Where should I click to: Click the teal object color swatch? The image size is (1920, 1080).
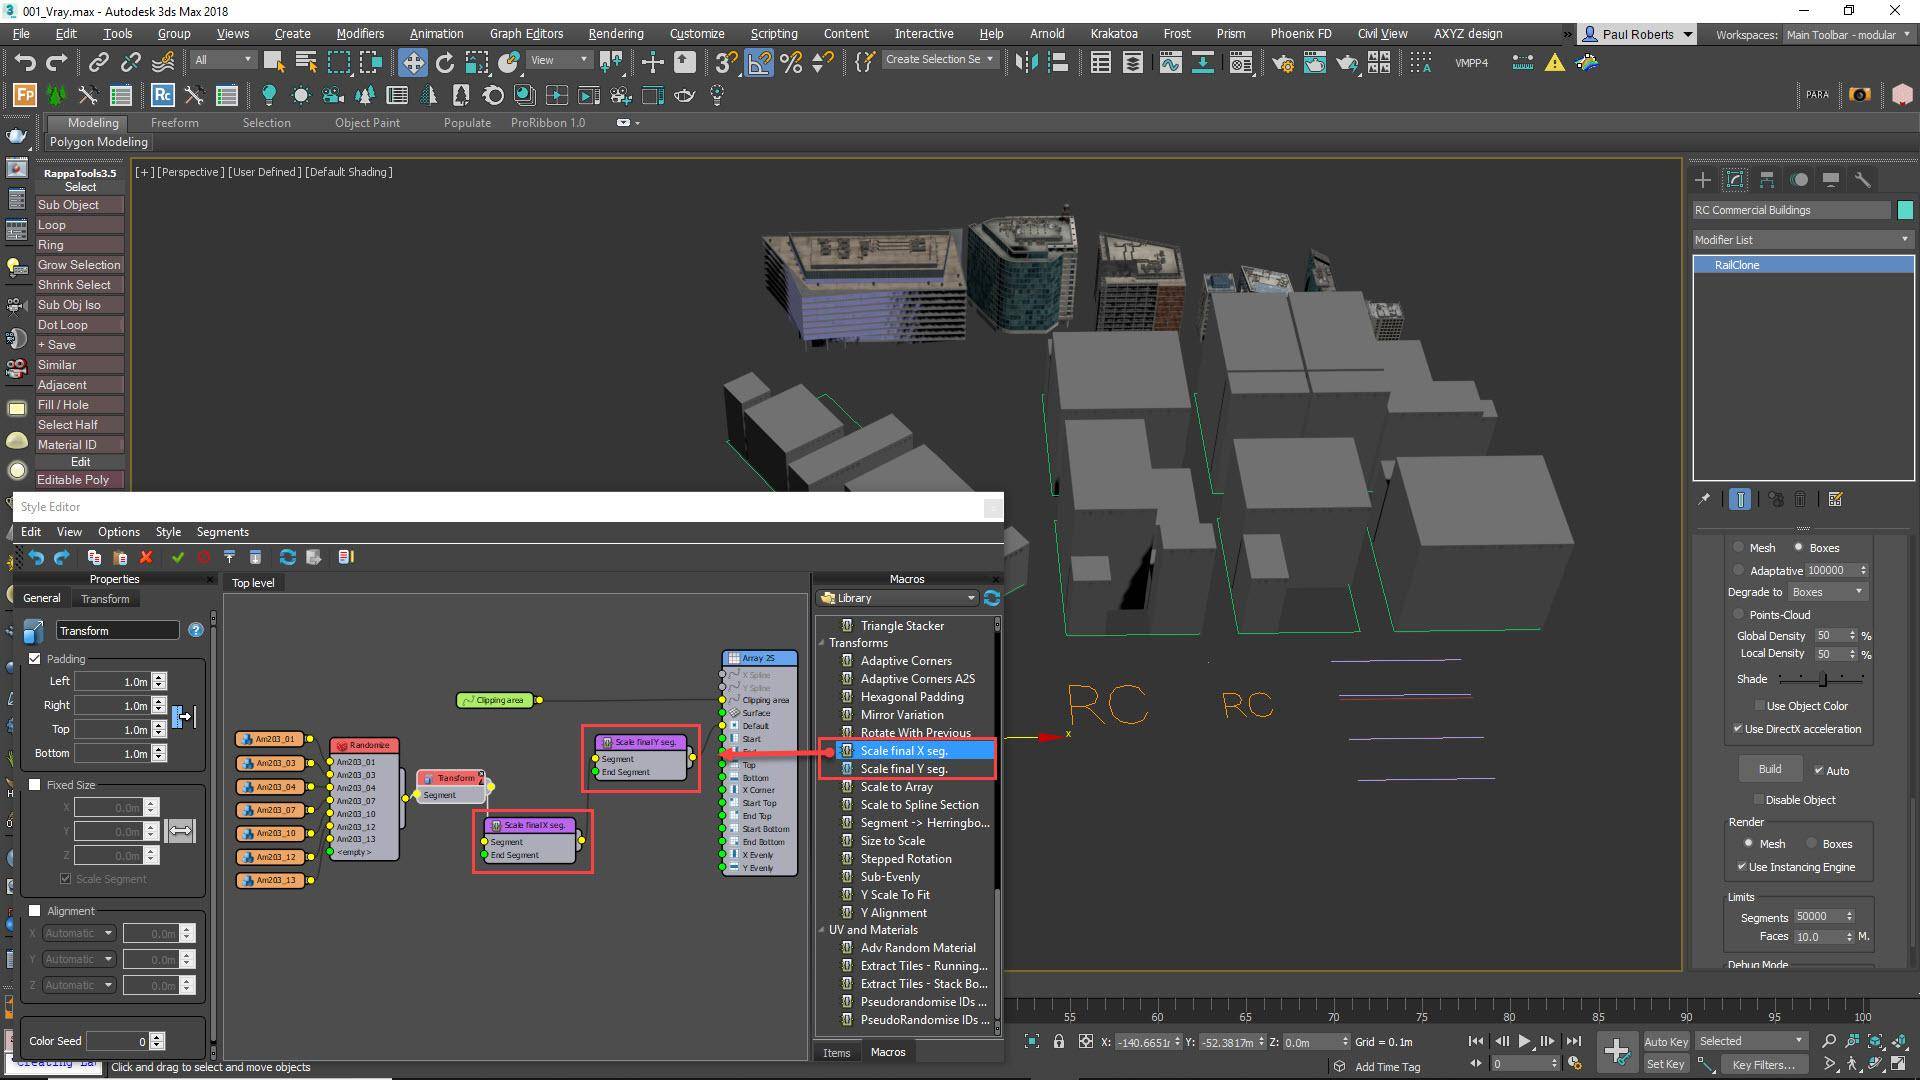1906,210
